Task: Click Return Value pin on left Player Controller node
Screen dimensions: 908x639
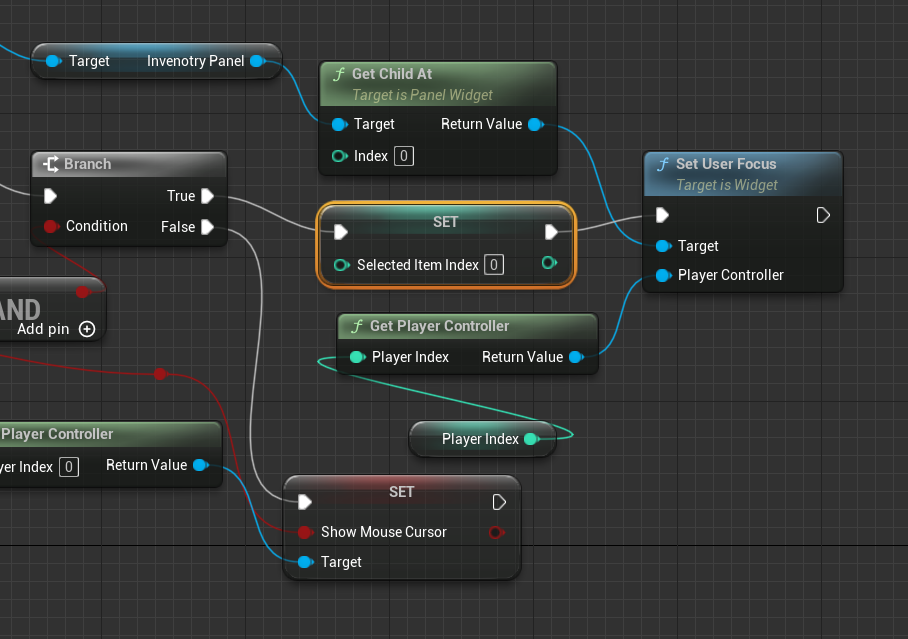Action: point(201,465)
